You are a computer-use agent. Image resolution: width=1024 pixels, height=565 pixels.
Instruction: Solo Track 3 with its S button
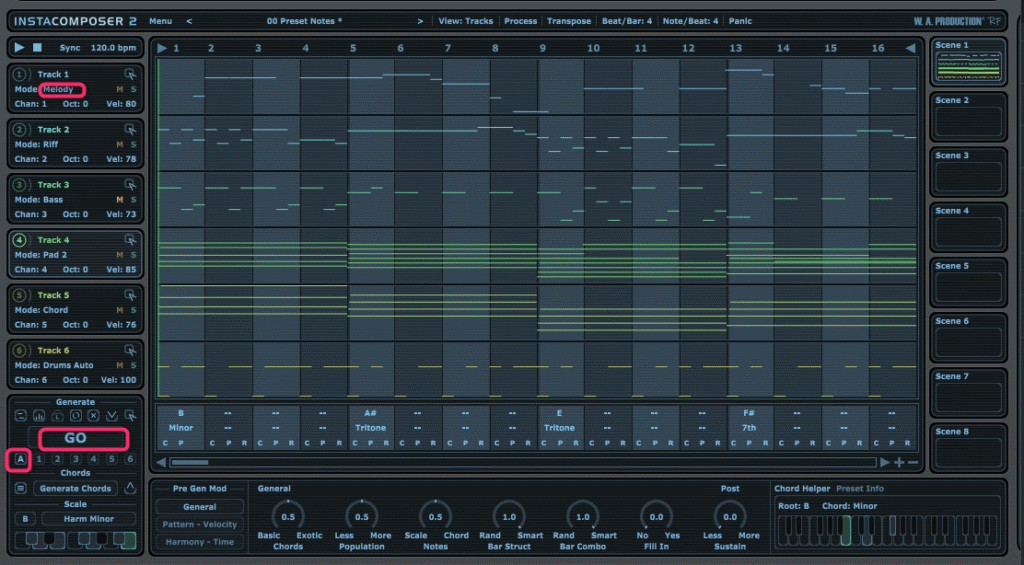coord(133,200)
